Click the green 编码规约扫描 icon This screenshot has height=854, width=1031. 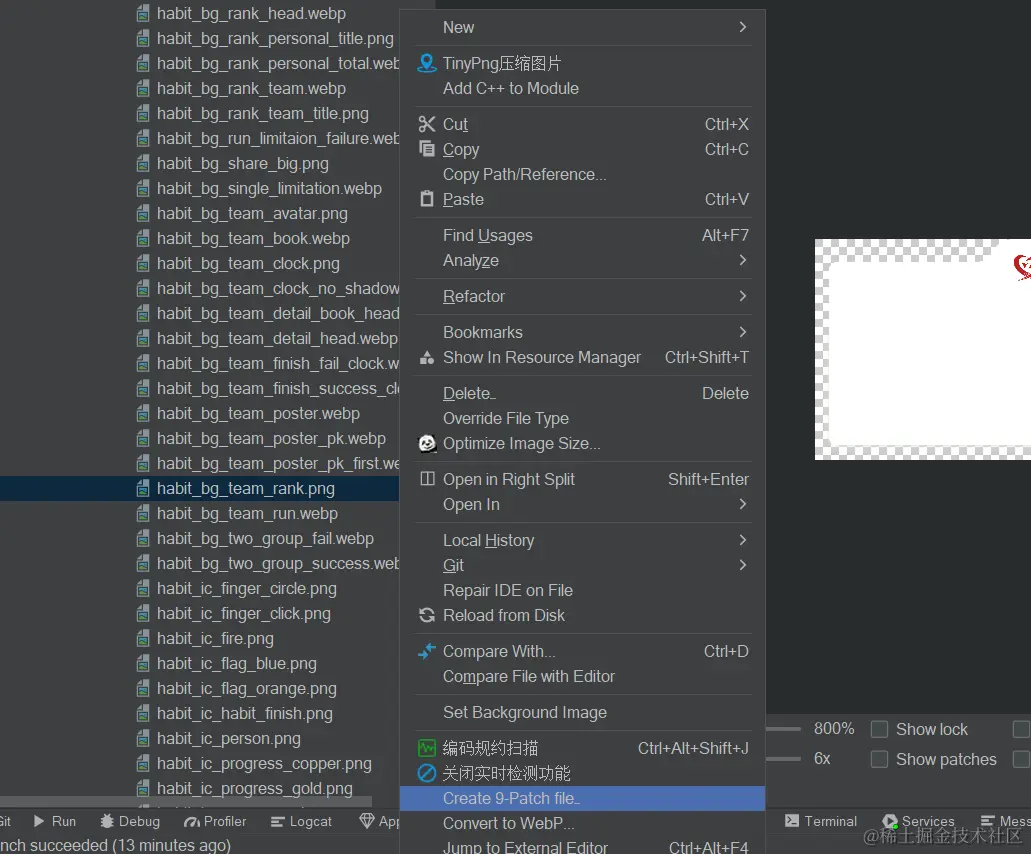point(427,748)
